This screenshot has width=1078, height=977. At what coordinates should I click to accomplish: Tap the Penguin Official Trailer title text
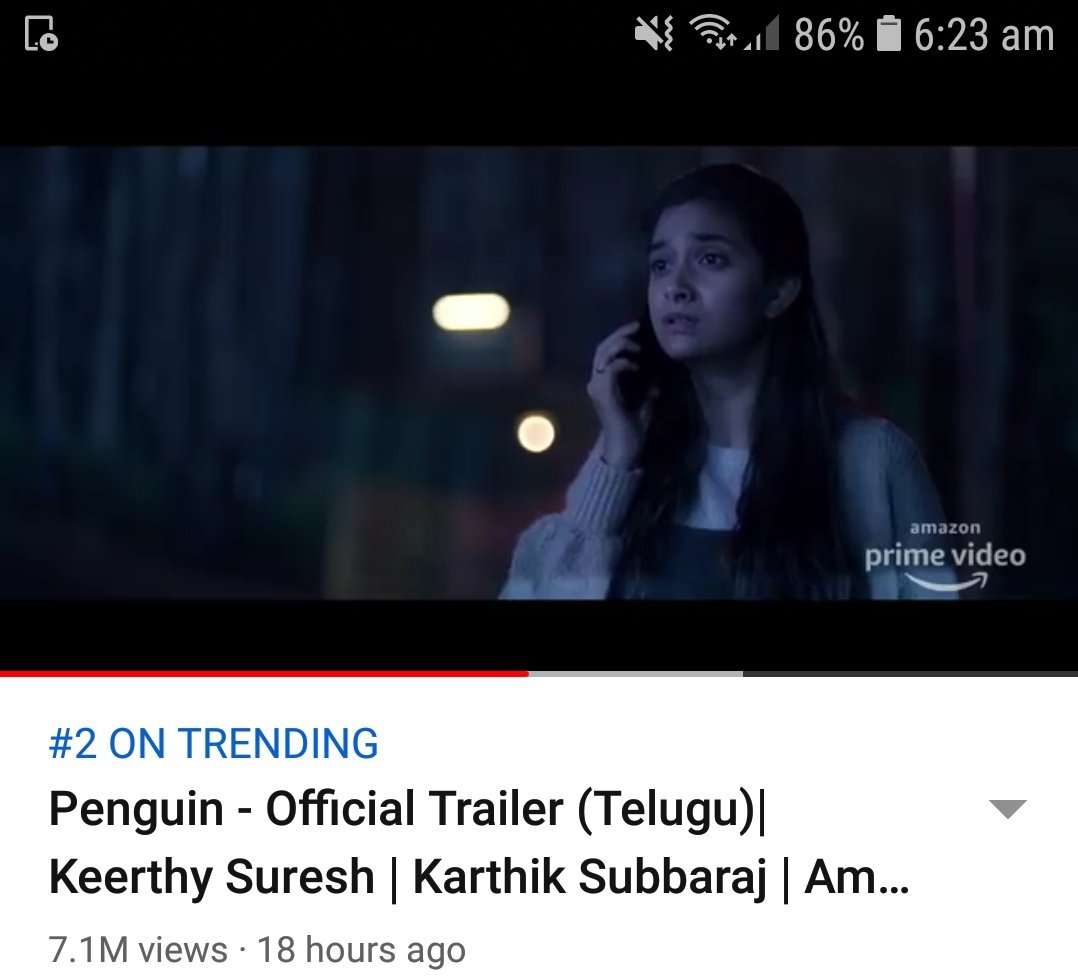coord(408,809)
